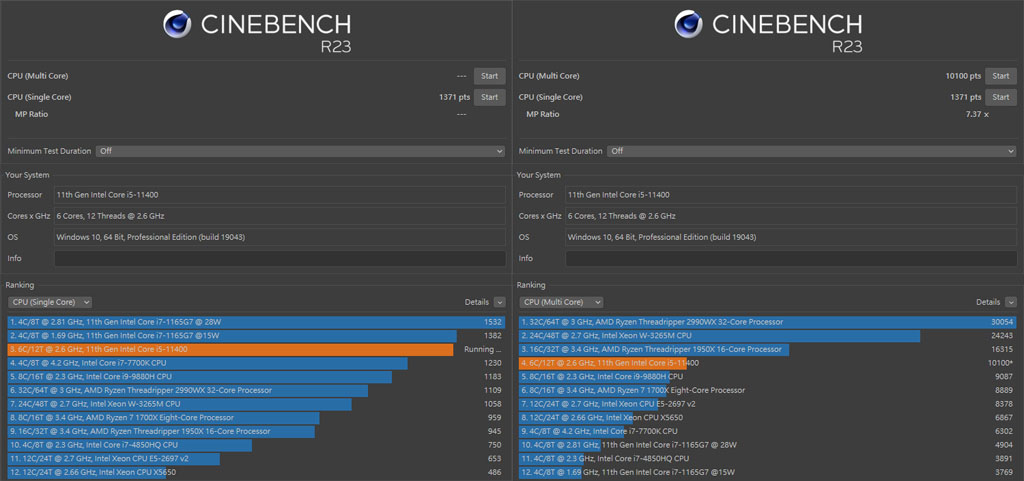Start the Single Core test in right Cinebench window
The height and width of the screenshot is (481, 1024).
tap(1000, 97)
